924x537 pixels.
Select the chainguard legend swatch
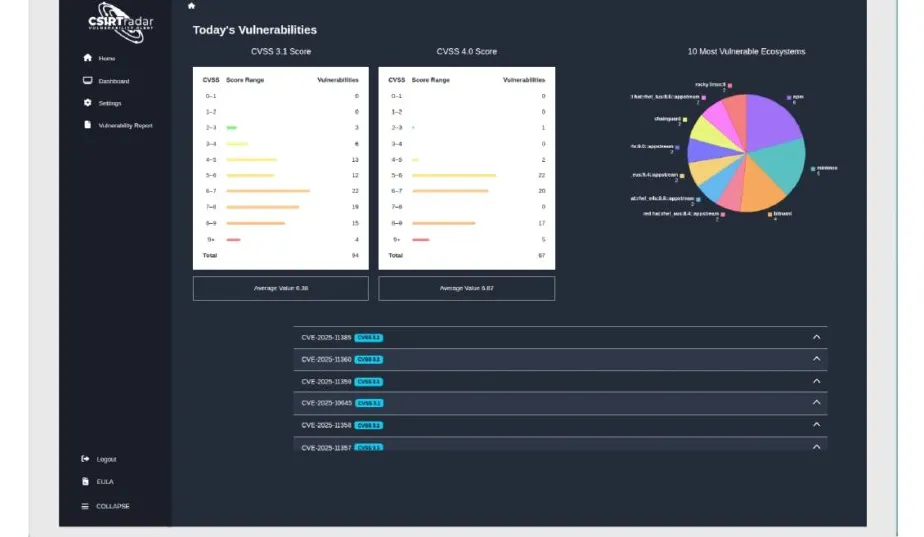point(685,120)
